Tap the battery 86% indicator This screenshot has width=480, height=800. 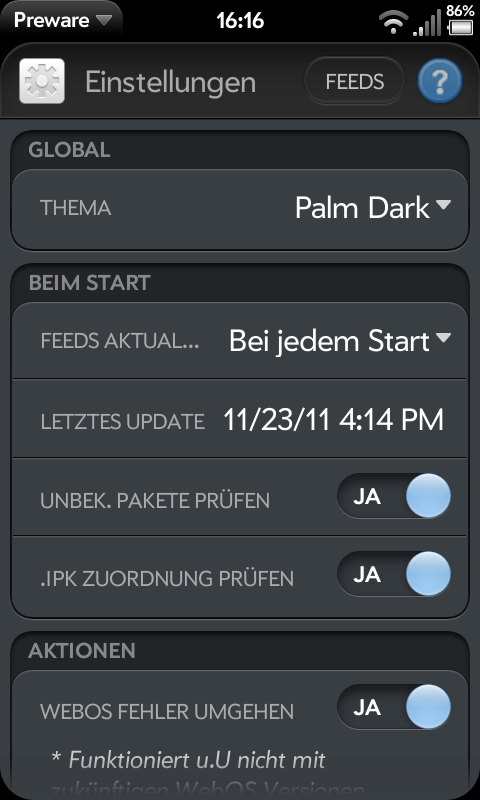tap(460, 20)
